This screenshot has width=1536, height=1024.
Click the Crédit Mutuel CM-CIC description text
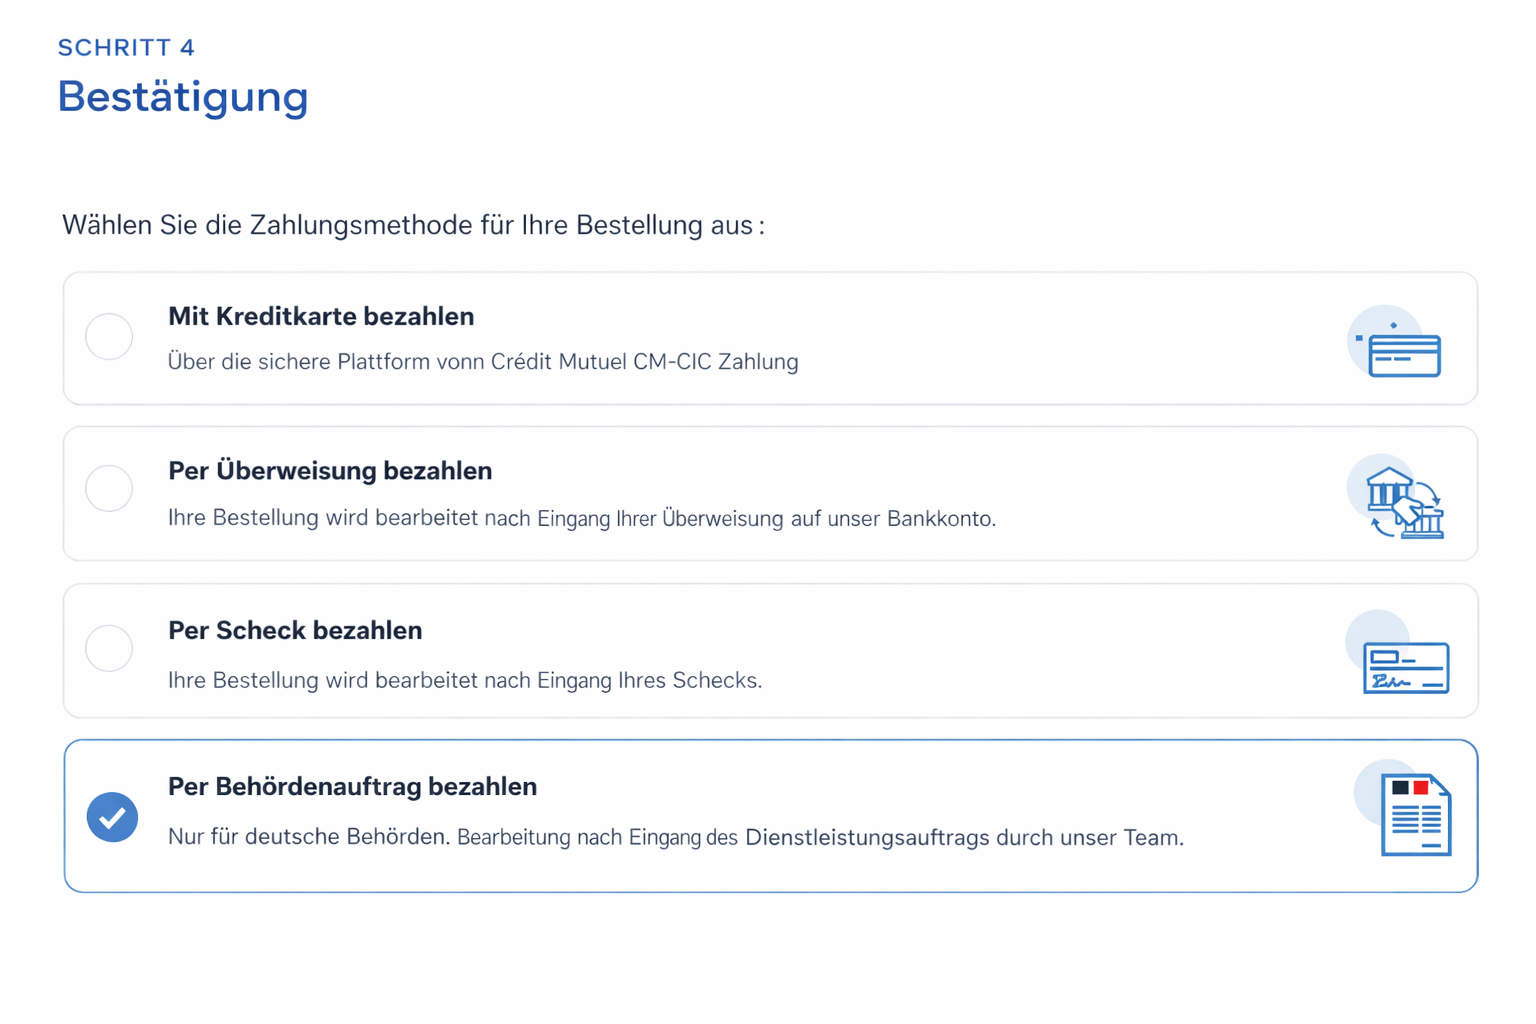[483, 362]
